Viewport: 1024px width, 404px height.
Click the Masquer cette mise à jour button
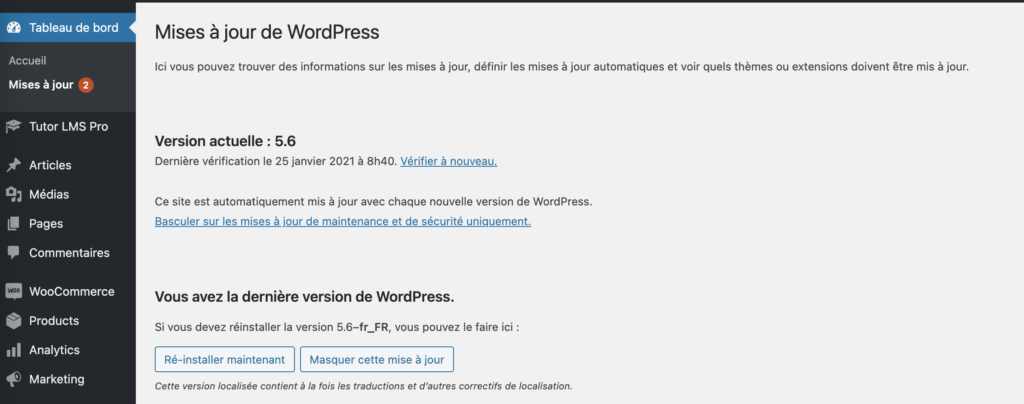(377, 360)
